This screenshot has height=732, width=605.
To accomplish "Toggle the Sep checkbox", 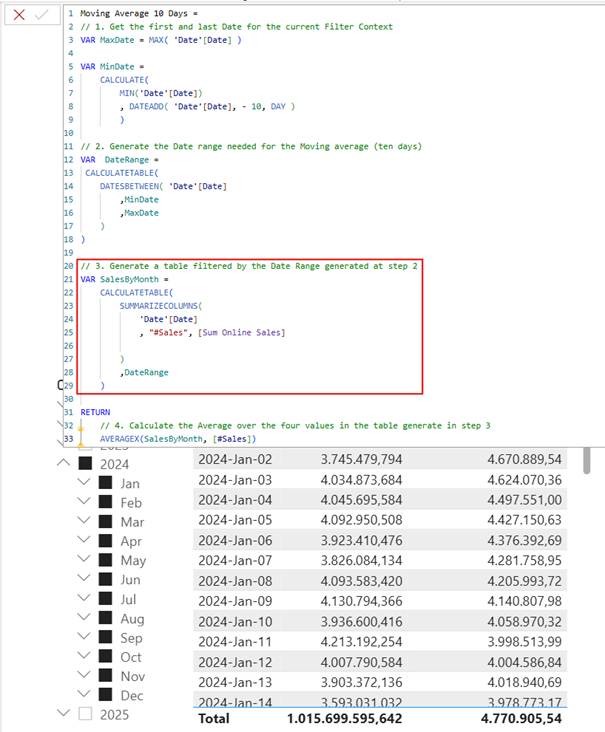I will [106, 636].
